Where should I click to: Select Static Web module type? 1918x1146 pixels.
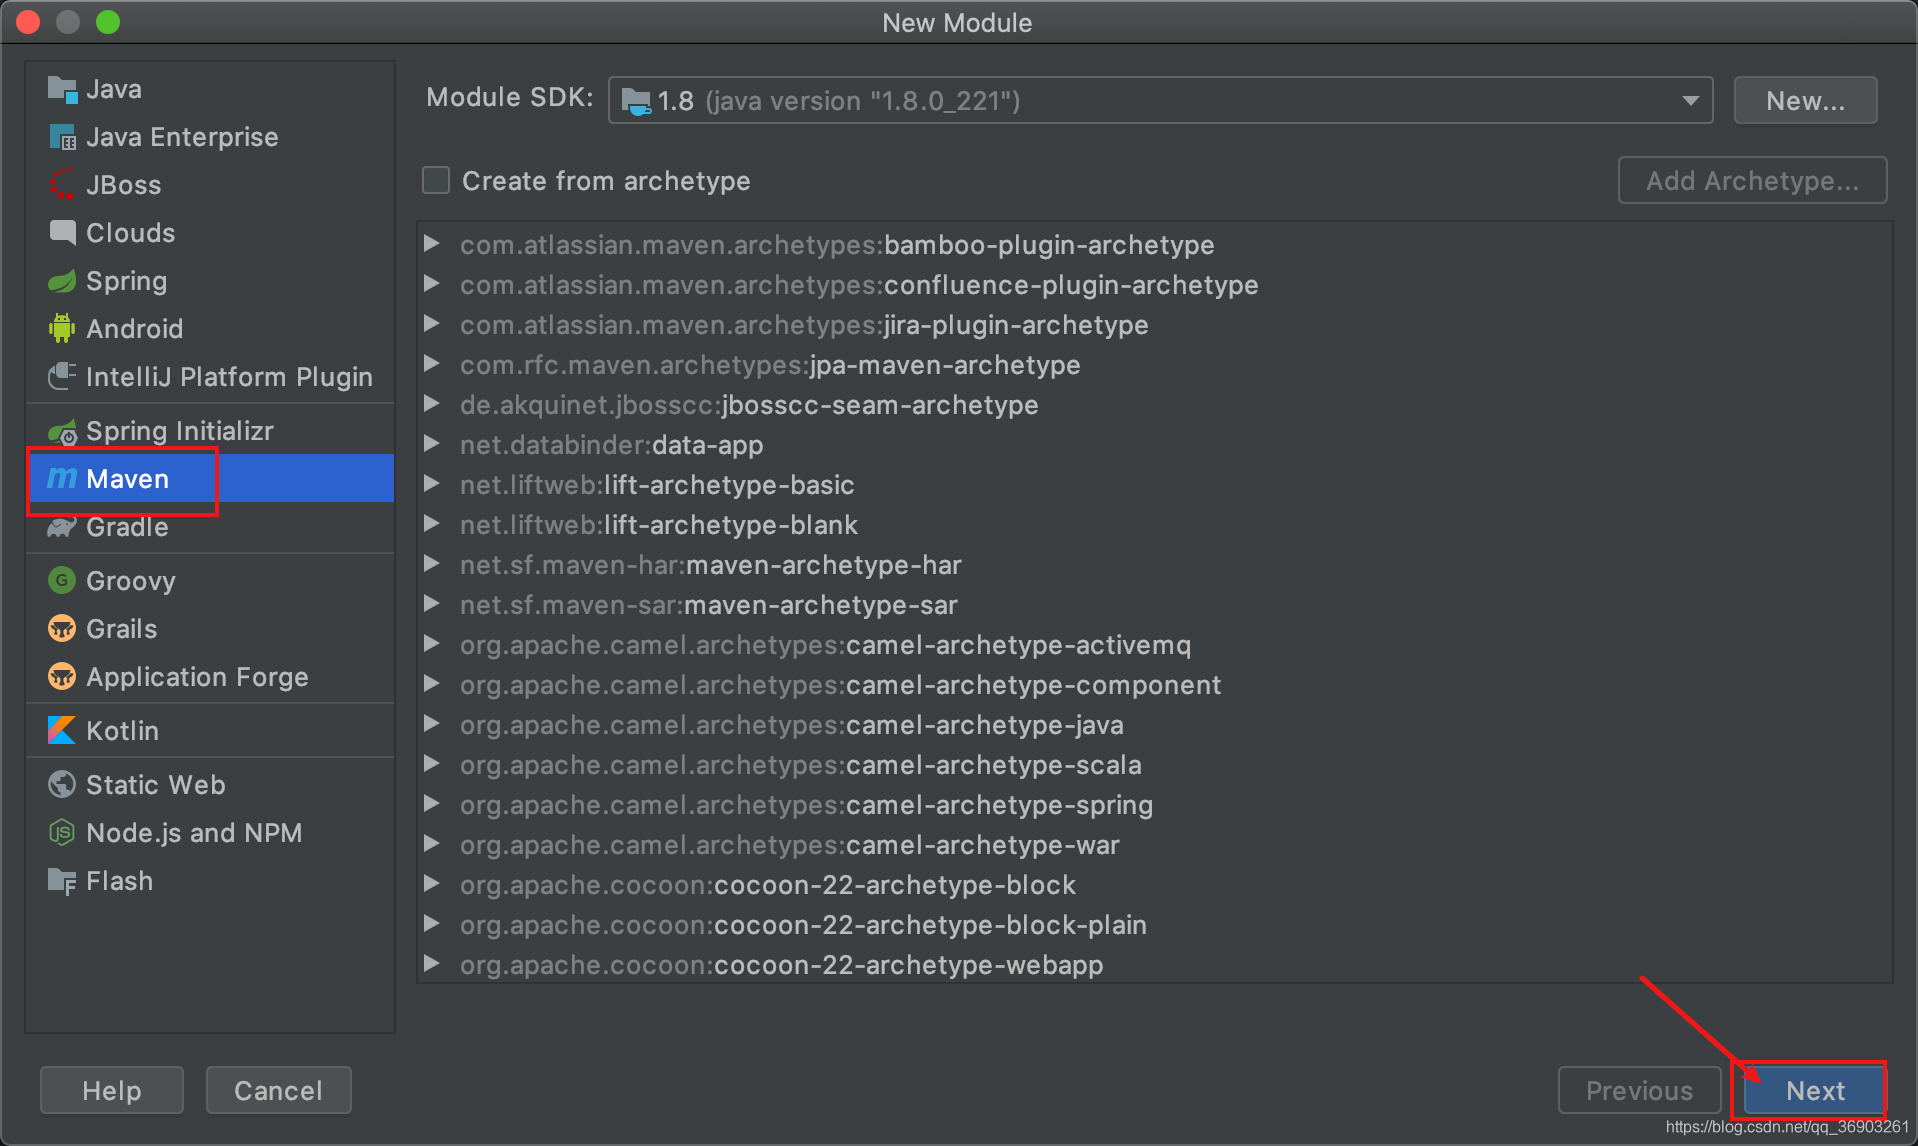[211, 785]
